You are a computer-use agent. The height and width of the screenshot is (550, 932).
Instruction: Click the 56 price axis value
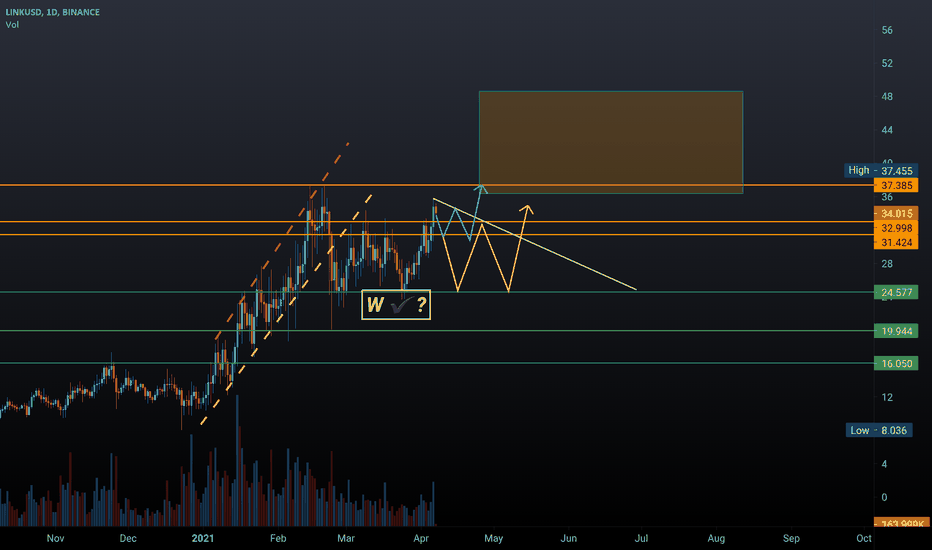pos(887,30)
